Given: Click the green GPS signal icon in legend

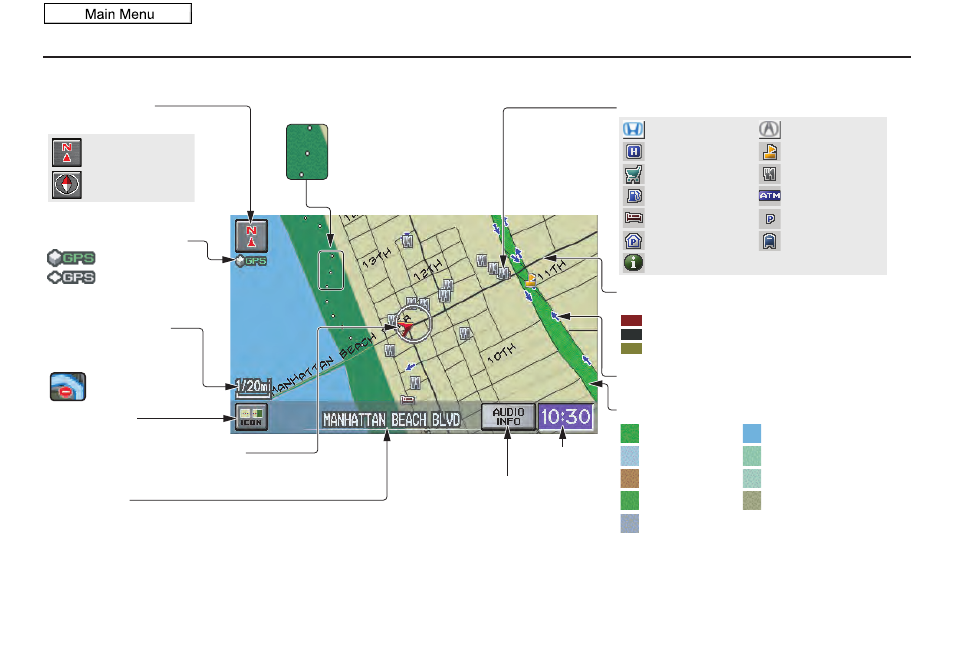Looking at the screenshot, I should point(71,258).
